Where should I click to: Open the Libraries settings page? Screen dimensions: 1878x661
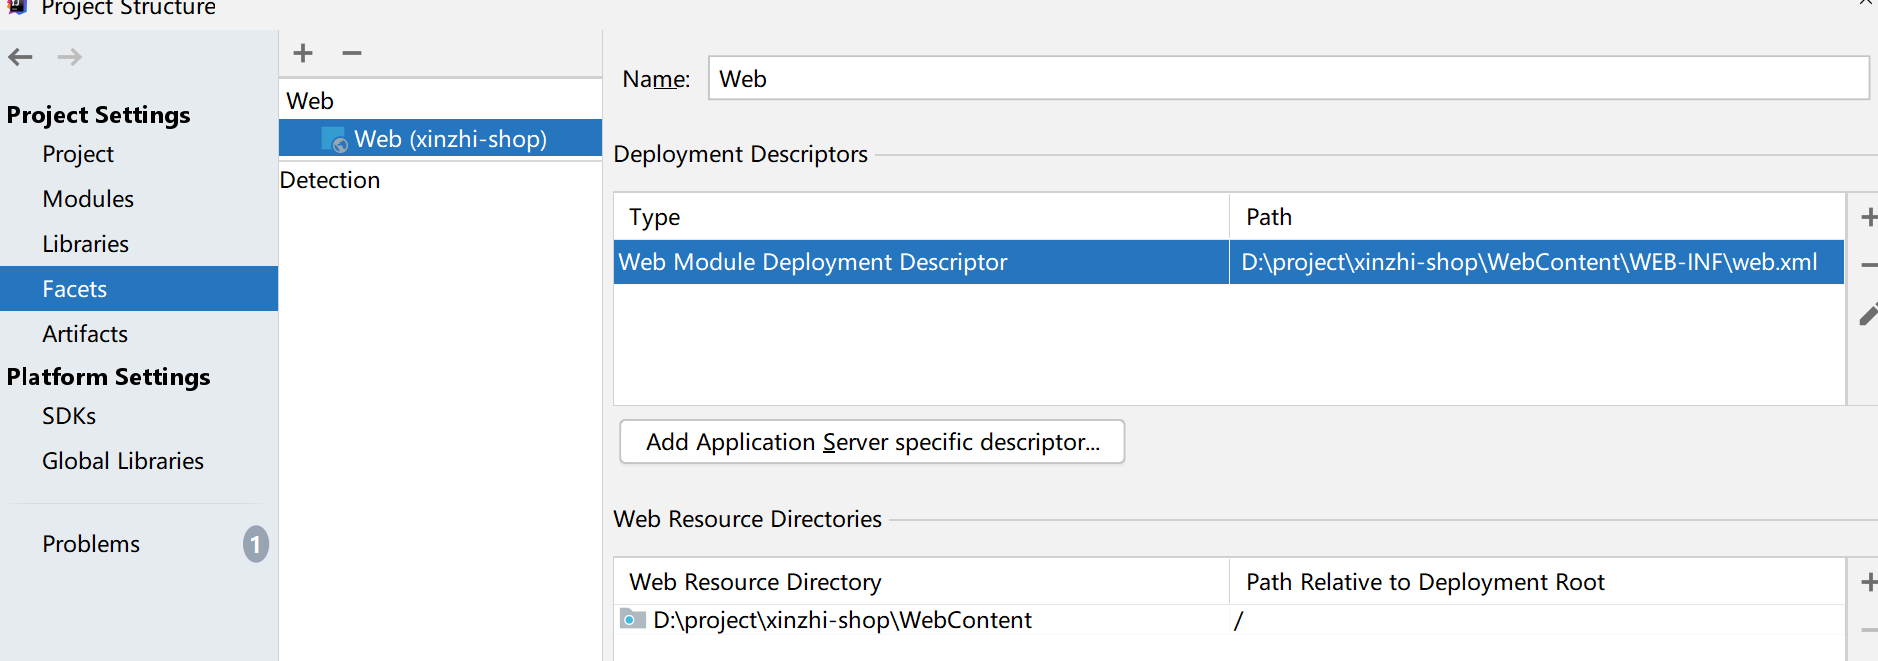click(x=85, y=244)
